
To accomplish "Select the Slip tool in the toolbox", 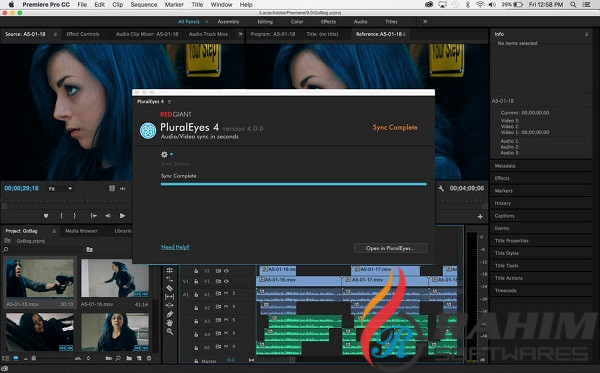I will tap(170, 296).
